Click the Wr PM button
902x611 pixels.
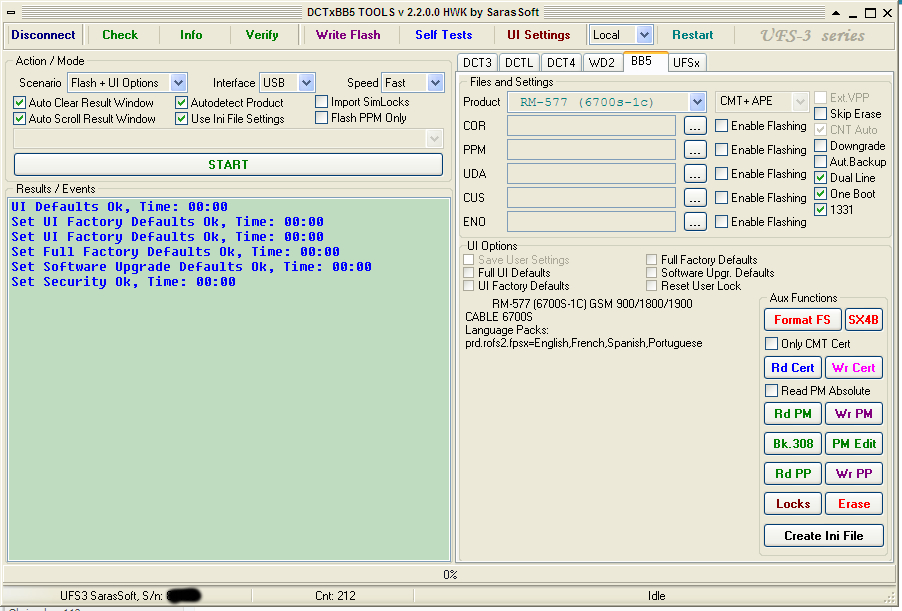pyautogui.click(x=854, y=414)
